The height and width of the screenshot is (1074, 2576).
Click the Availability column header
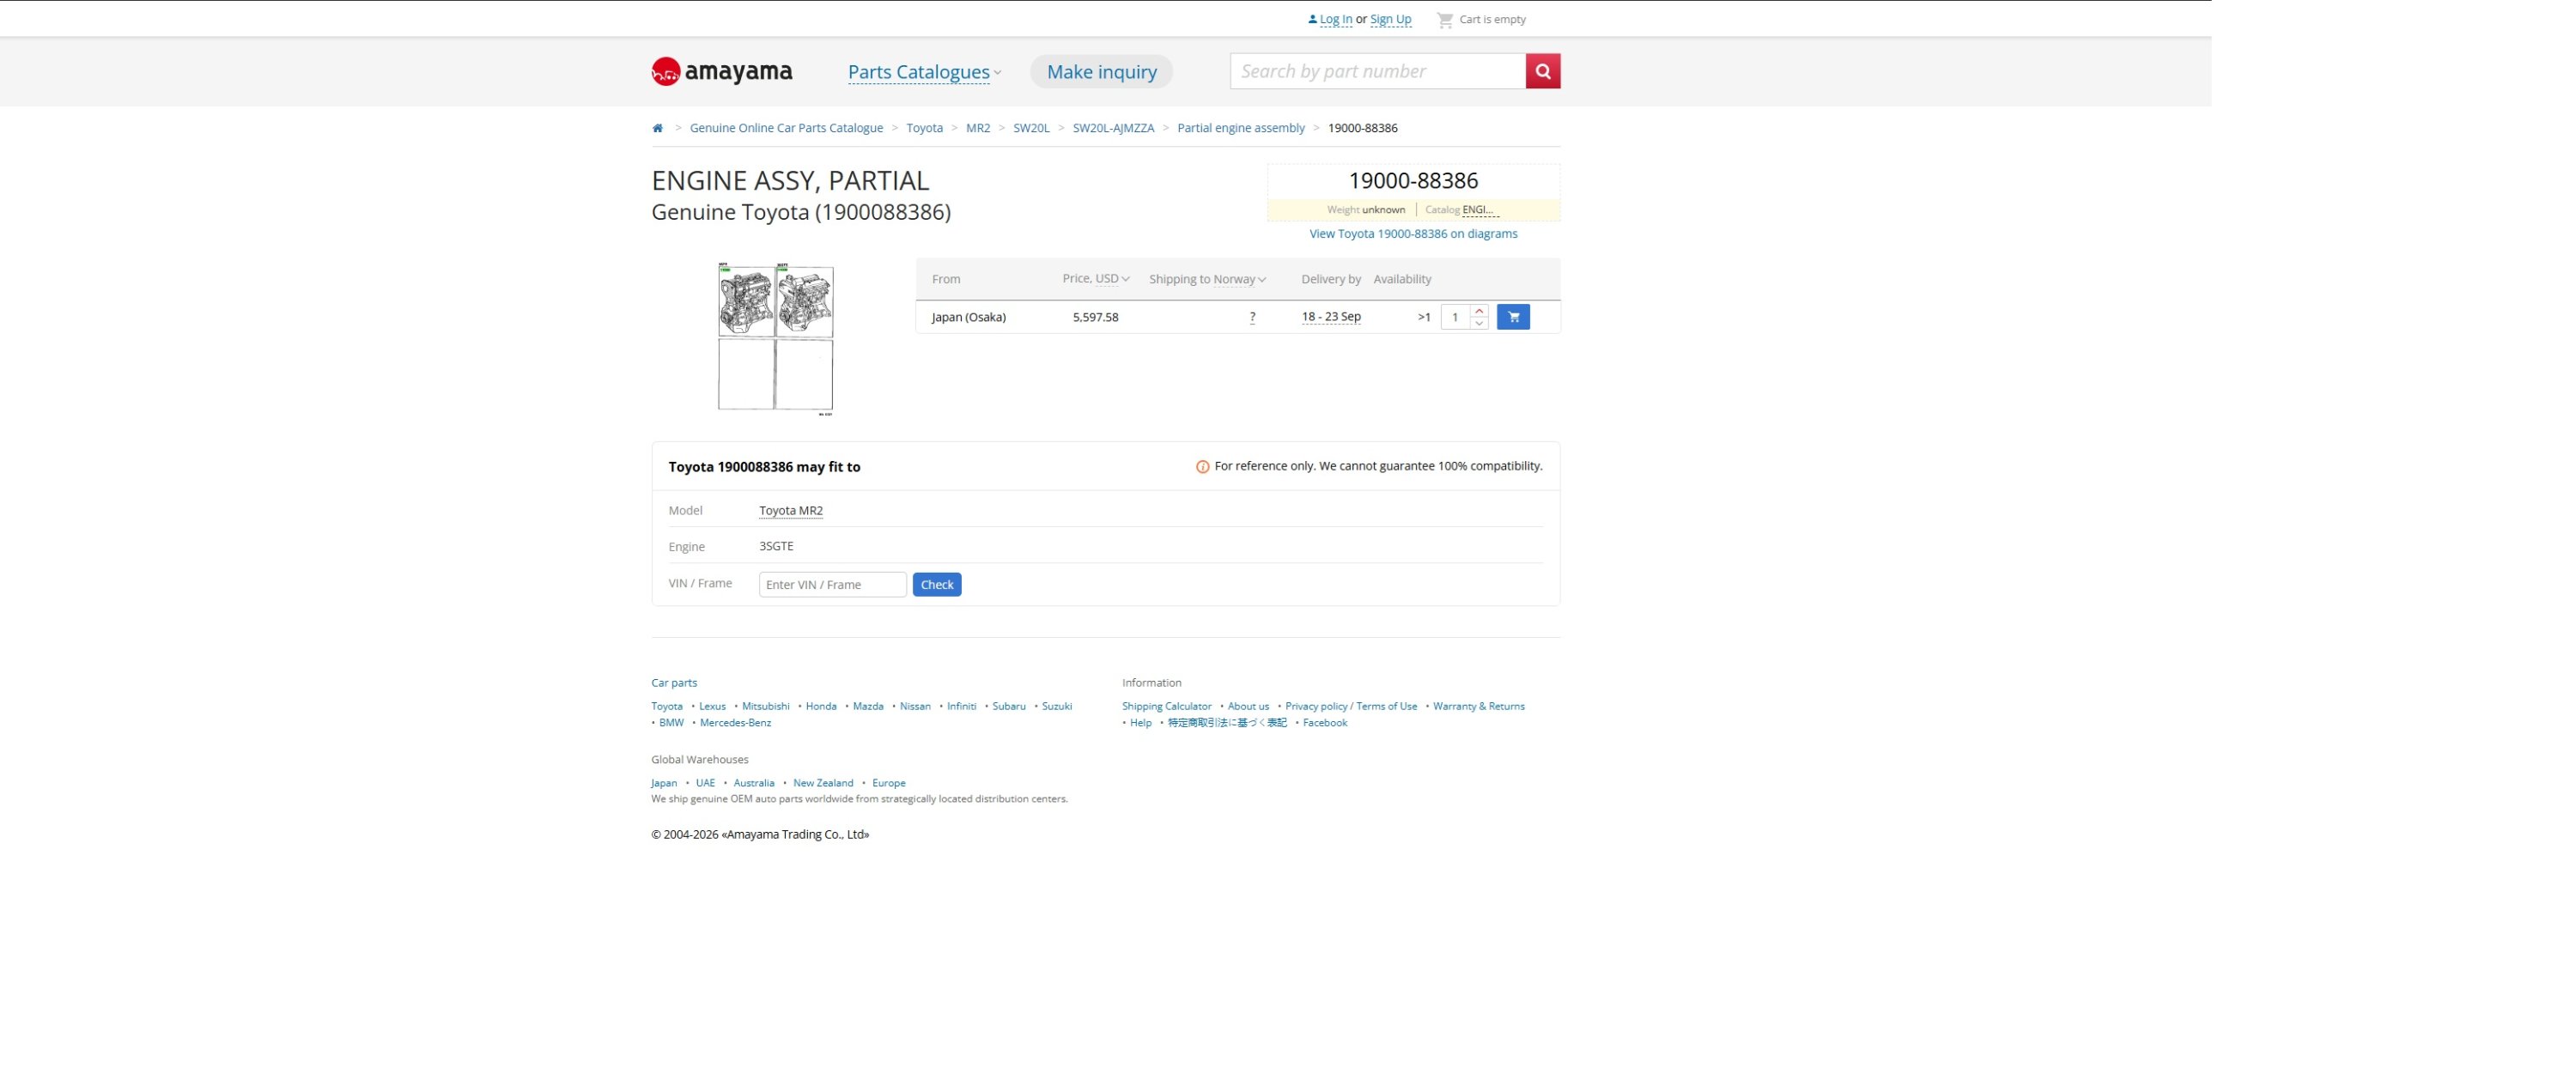pyautogui.click(x=1402, y=279)
